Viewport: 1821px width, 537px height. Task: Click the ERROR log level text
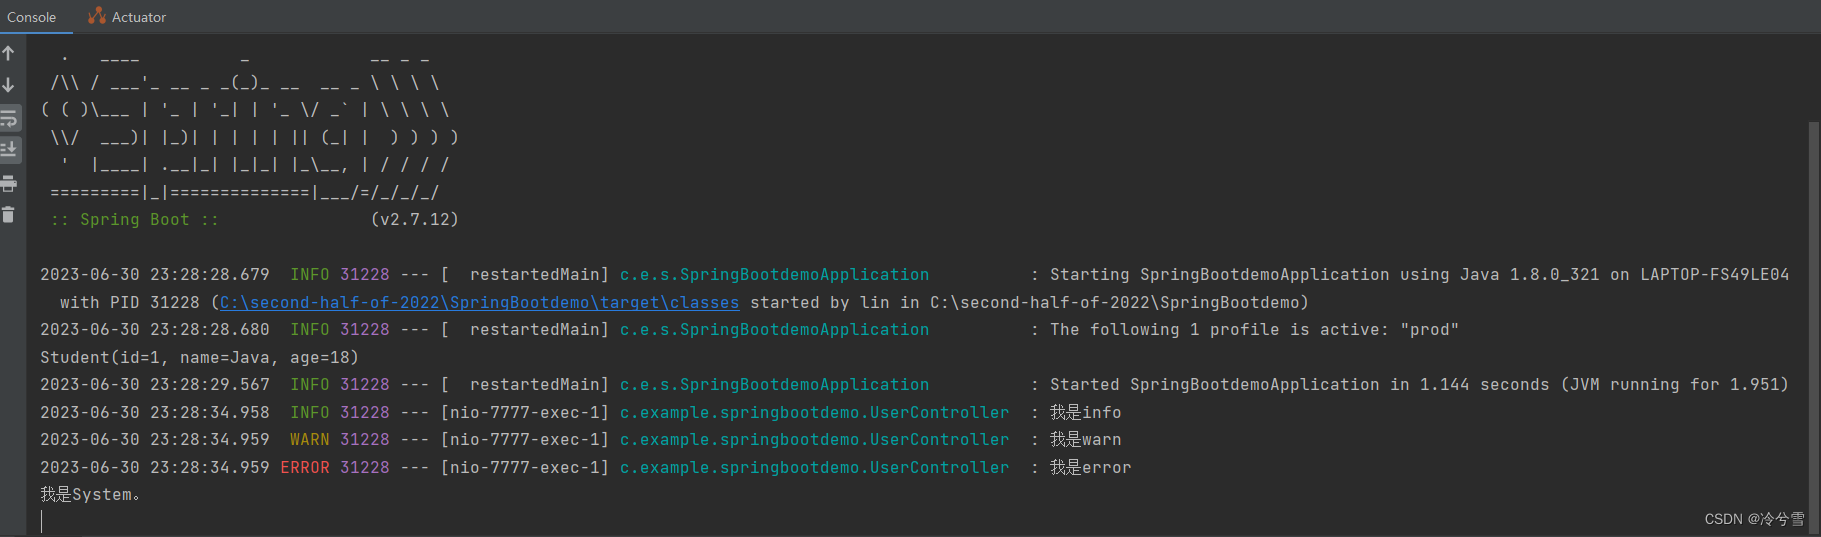[x=304, y=467]
